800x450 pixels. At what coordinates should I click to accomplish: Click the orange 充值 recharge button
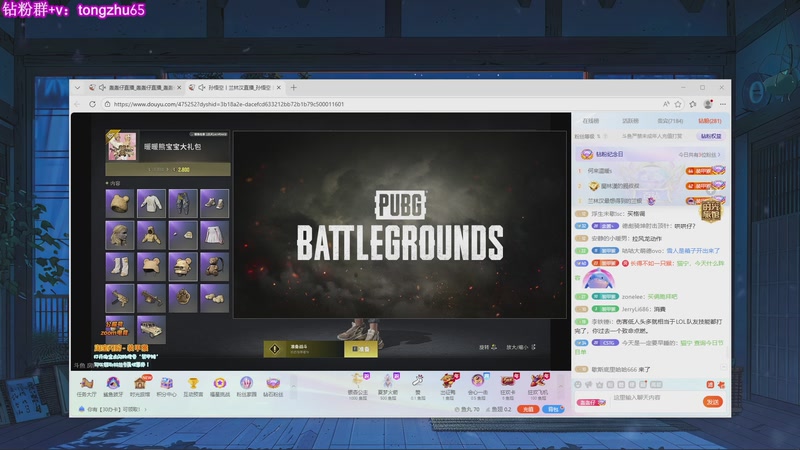pos(528,409)
